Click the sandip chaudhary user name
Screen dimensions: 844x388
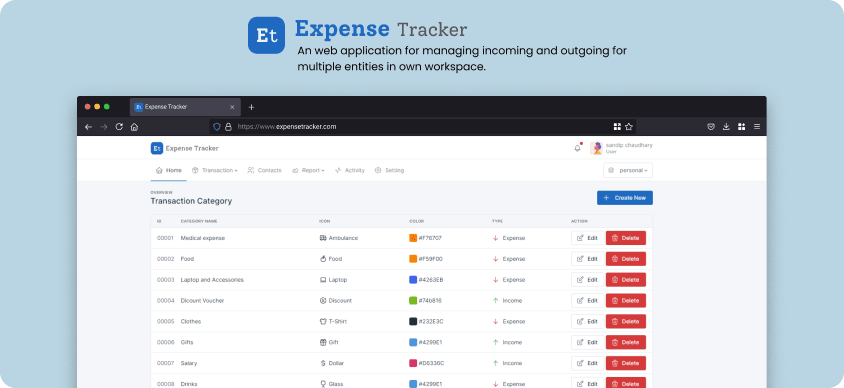click(x=629, y=145)
